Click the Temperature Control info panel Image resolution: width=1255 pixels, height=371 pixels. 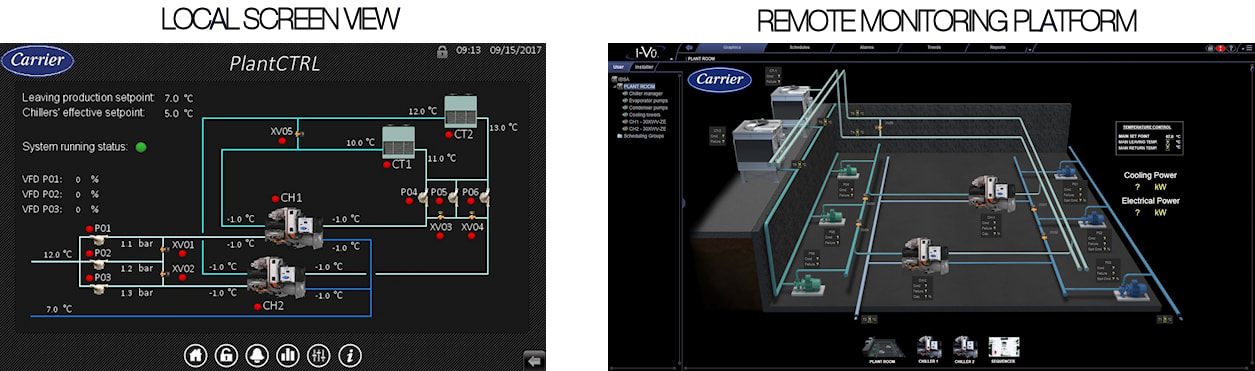coord(1150,138)
